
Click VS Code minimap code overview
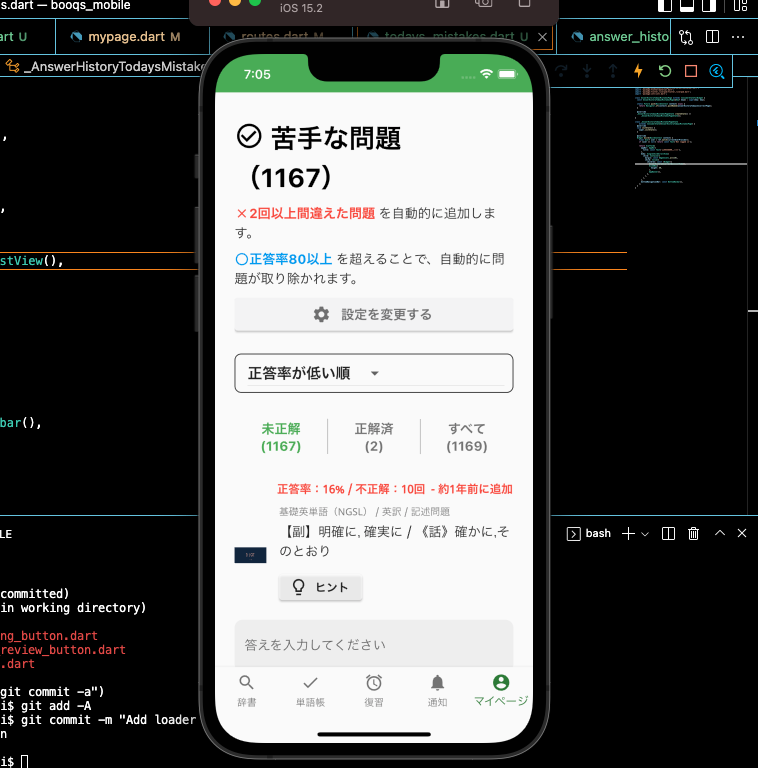point(690,137)
